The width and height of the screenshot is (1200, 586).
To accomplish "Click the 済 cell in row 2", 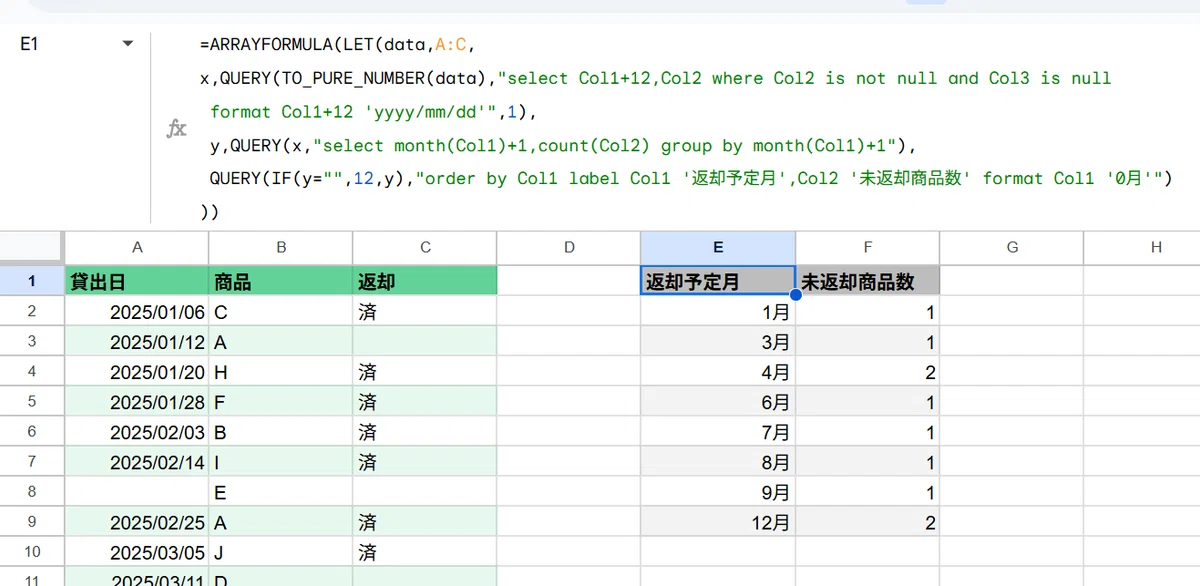I will point(425,311).
